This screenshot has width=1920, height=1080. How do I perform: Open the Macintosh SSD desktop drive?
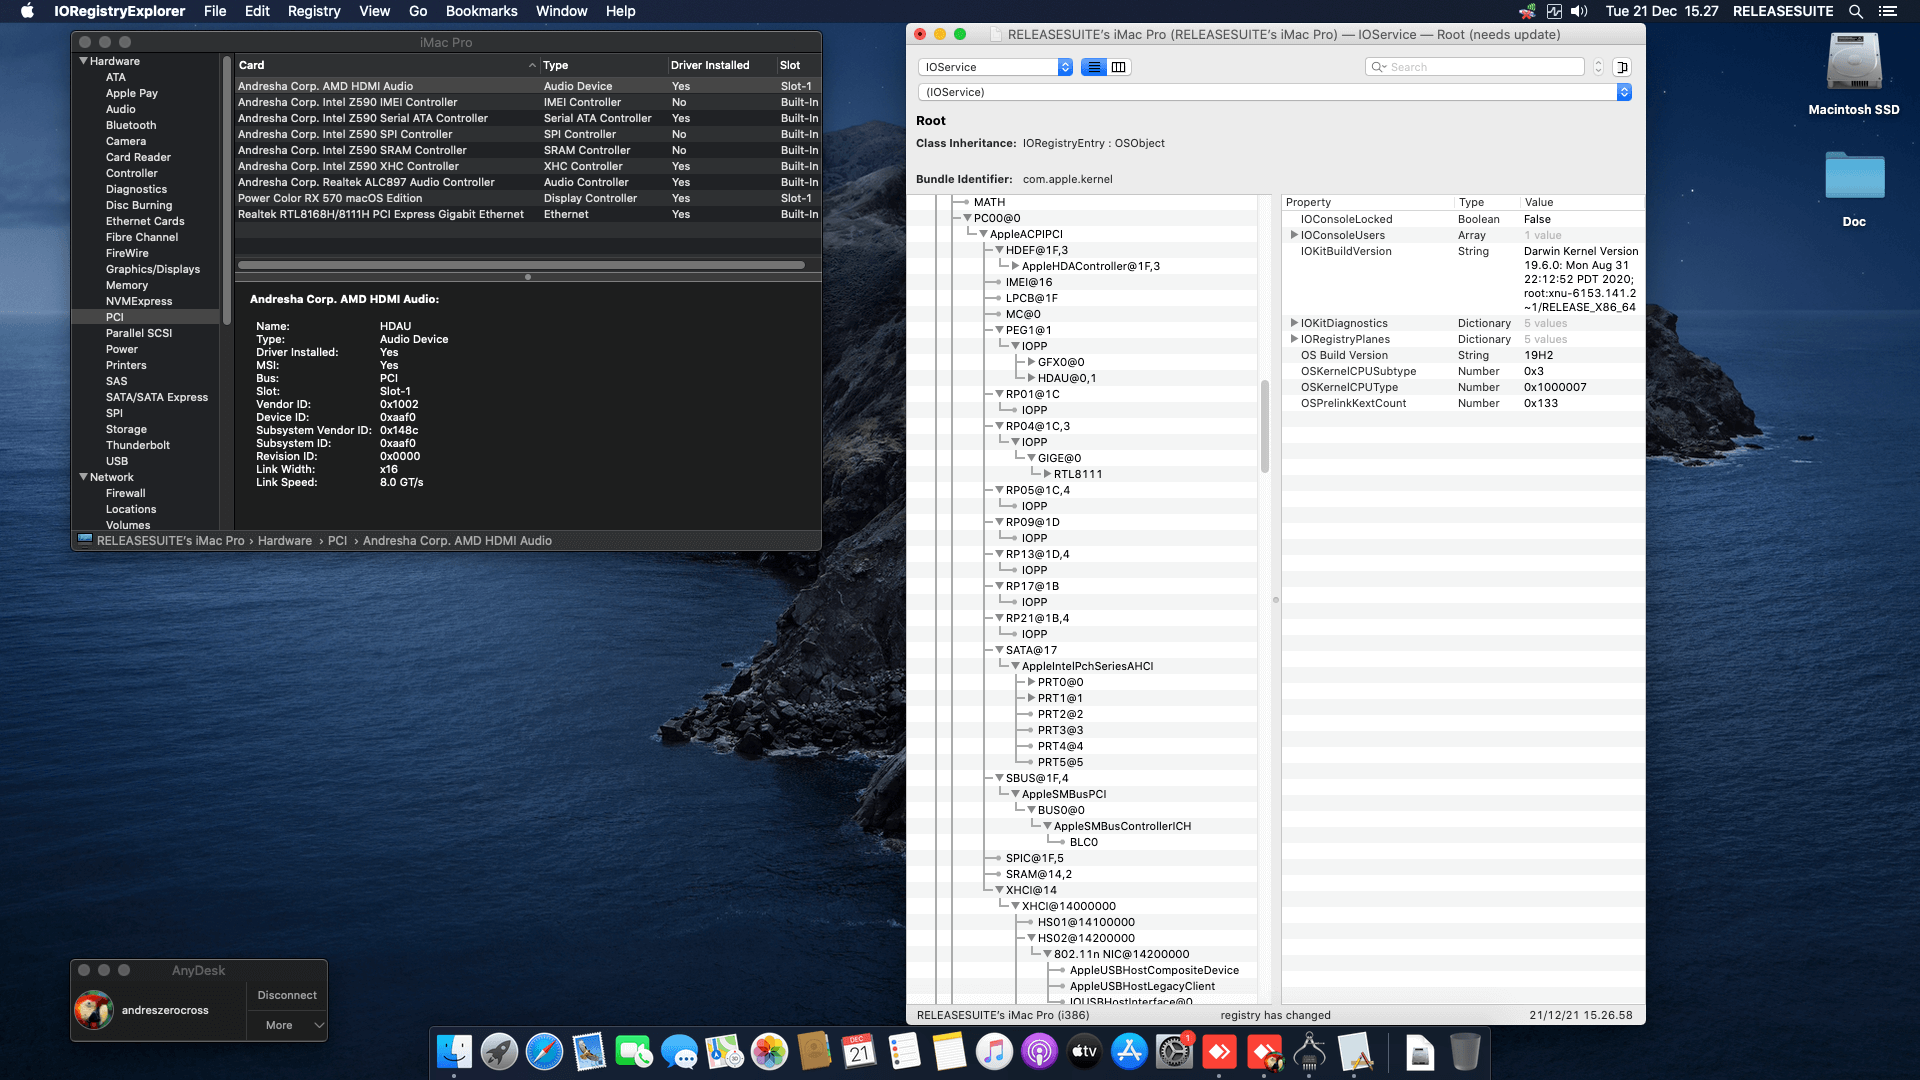point(1854,63)
